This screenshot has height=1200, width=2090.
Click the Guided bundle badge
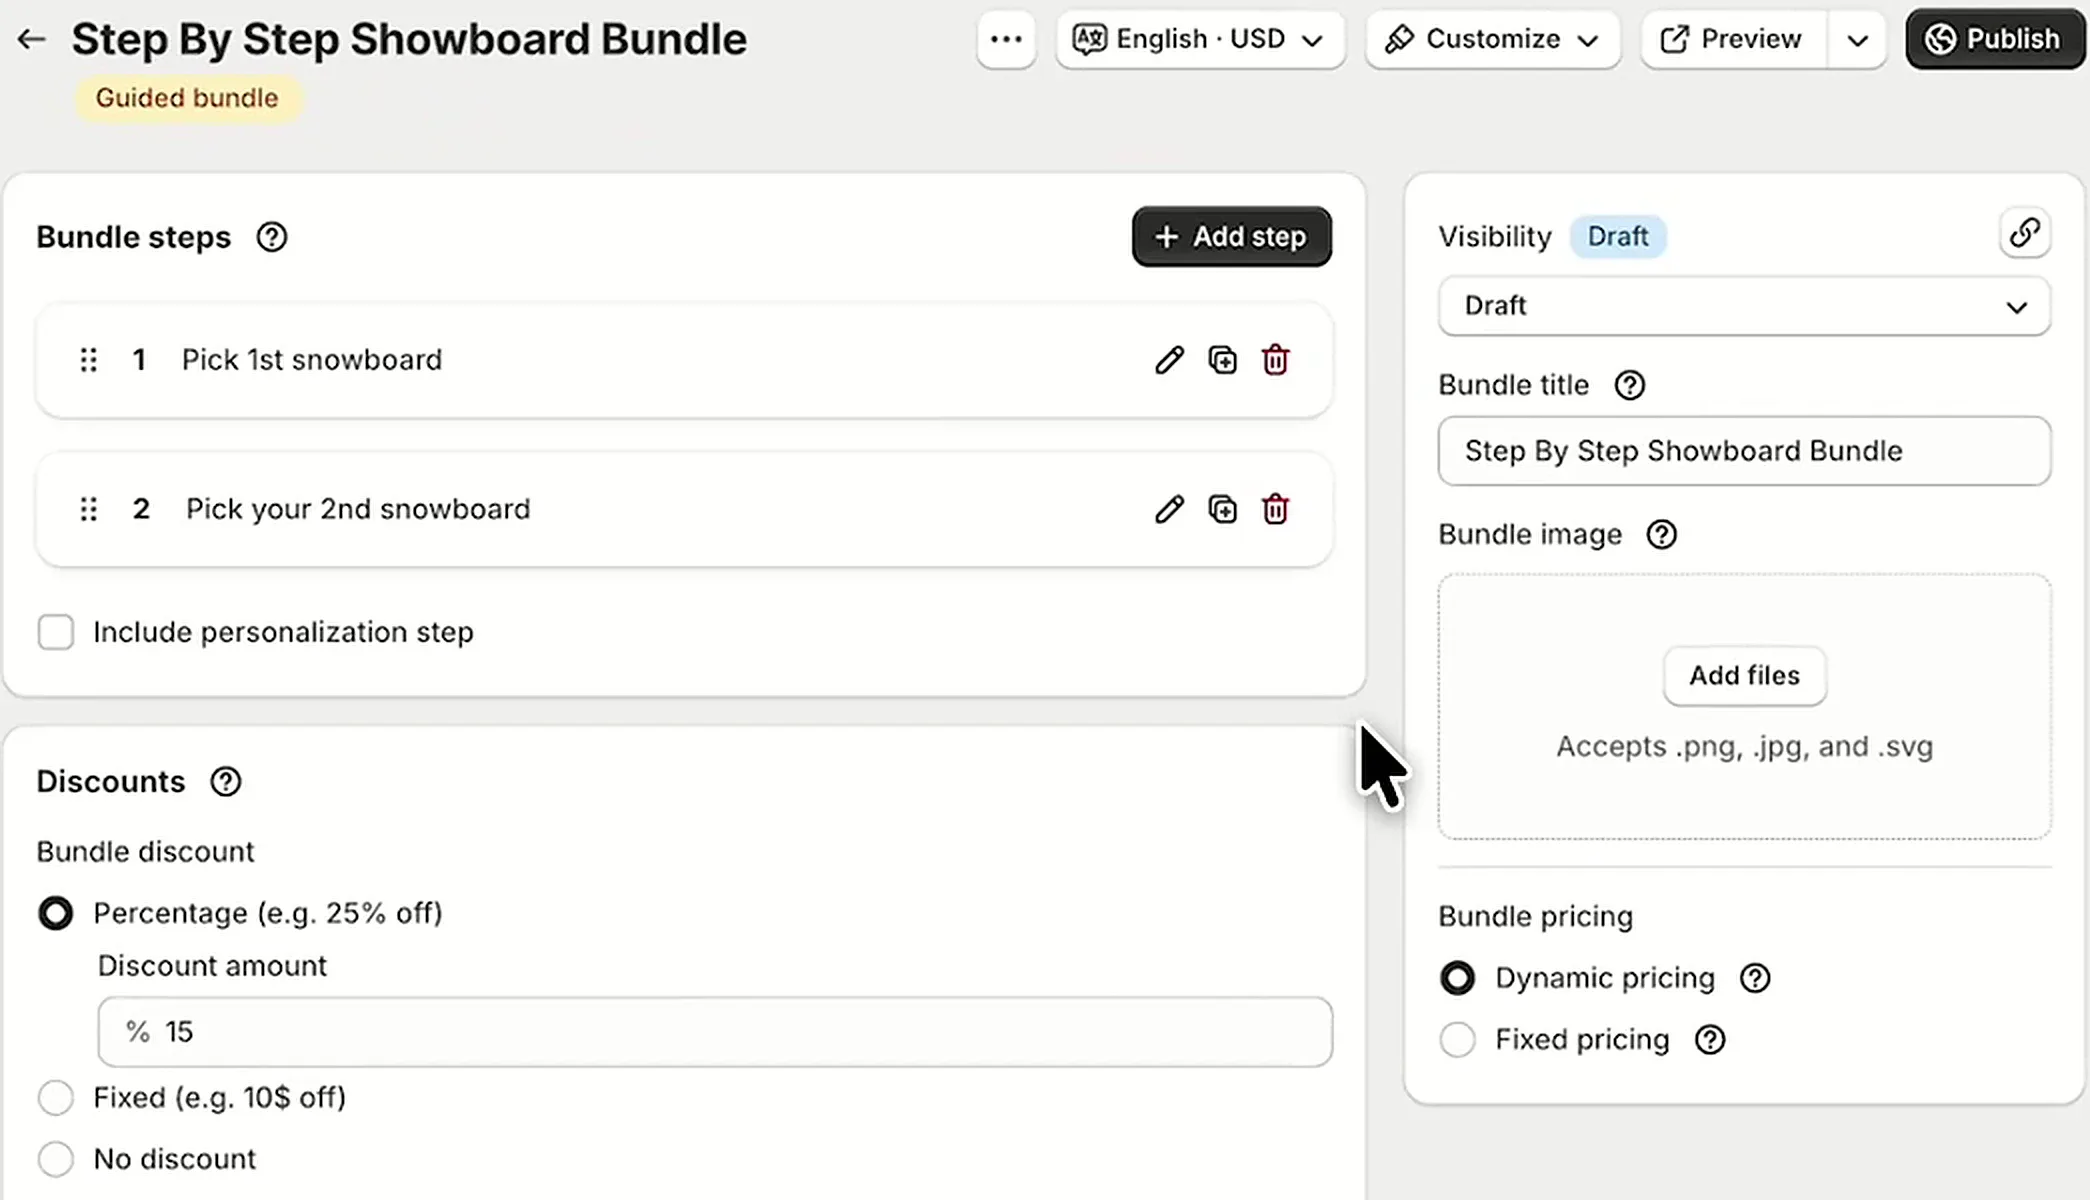[x=187, y=98]
